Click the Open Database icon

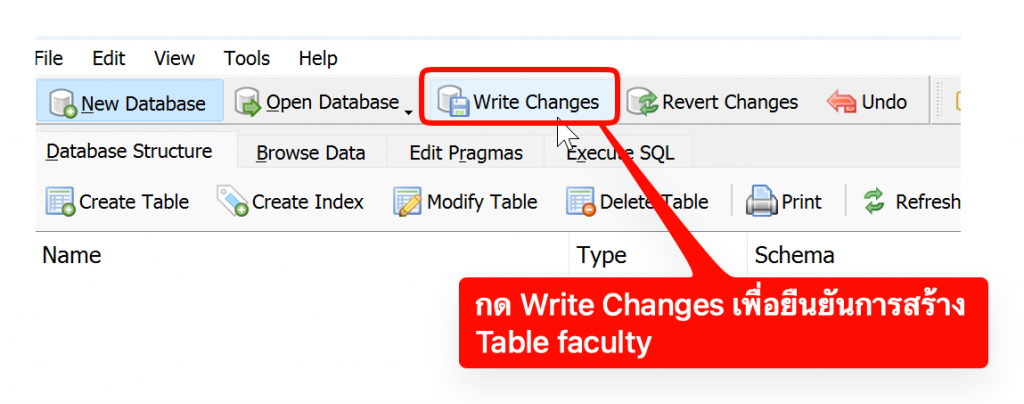pos(249,102)
